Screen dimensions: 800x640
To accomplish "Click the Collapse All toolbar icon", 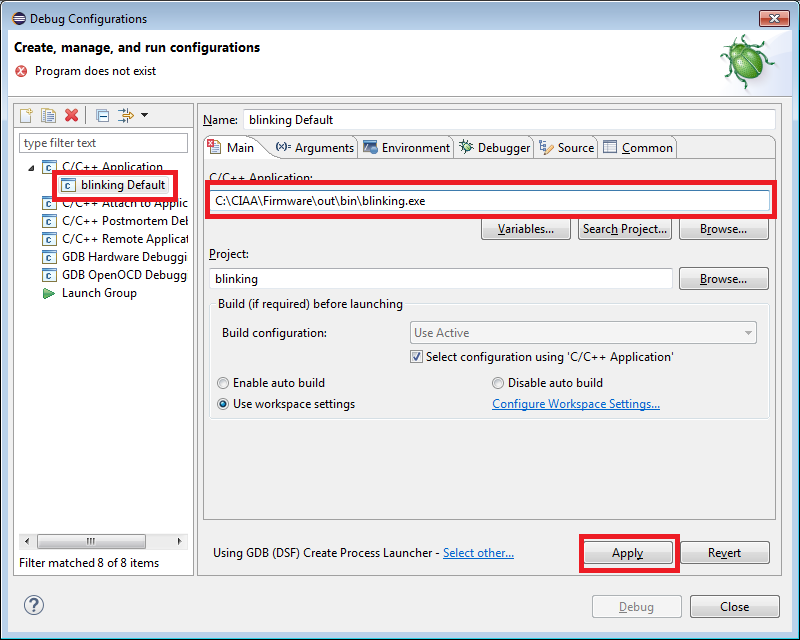I will 103,116.
